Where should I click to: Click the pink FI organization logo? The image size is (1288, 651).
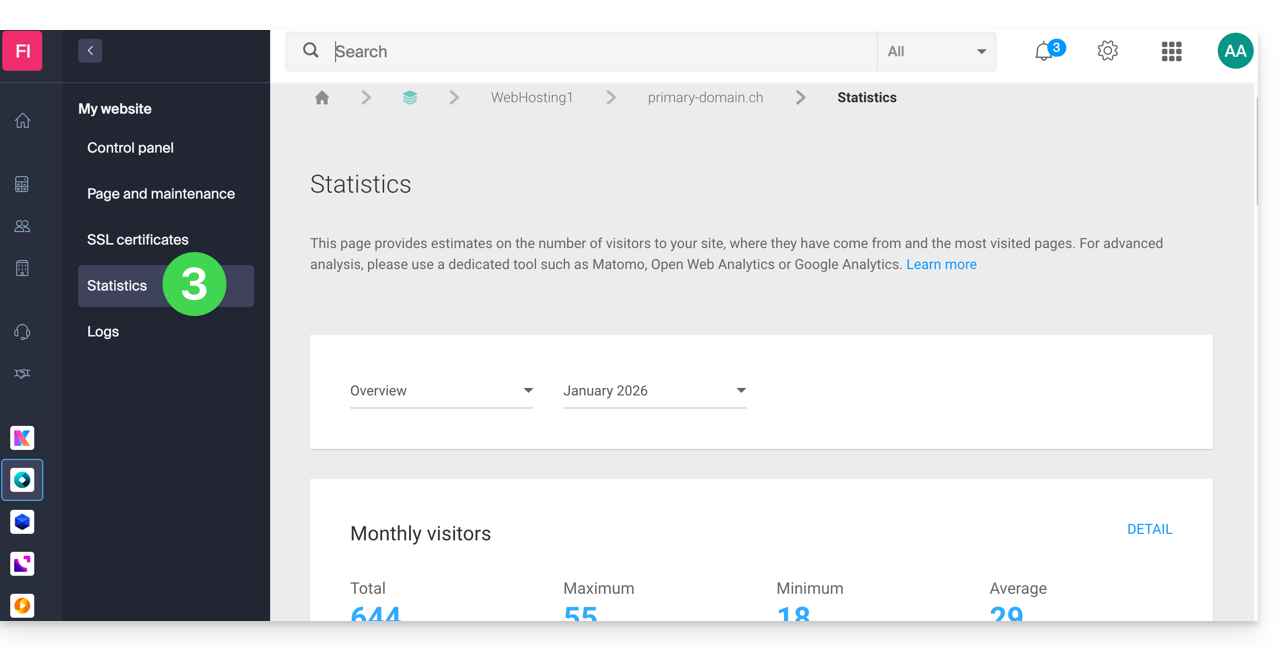tap(22, 51)
